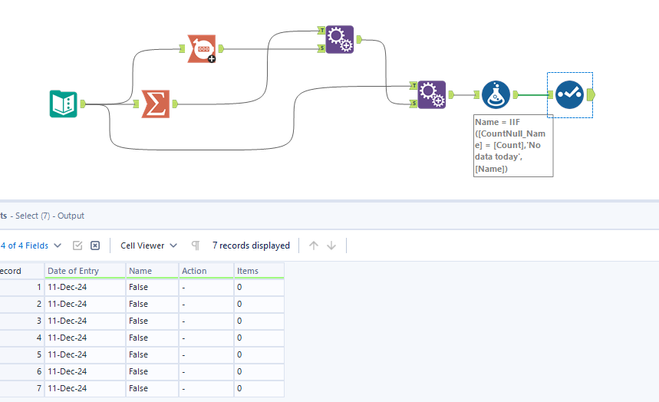Image resolution: width=659 pixels, height=402 pixels.
Task: Click the Items 0 cell in row 2
Action: coord(259,304)
